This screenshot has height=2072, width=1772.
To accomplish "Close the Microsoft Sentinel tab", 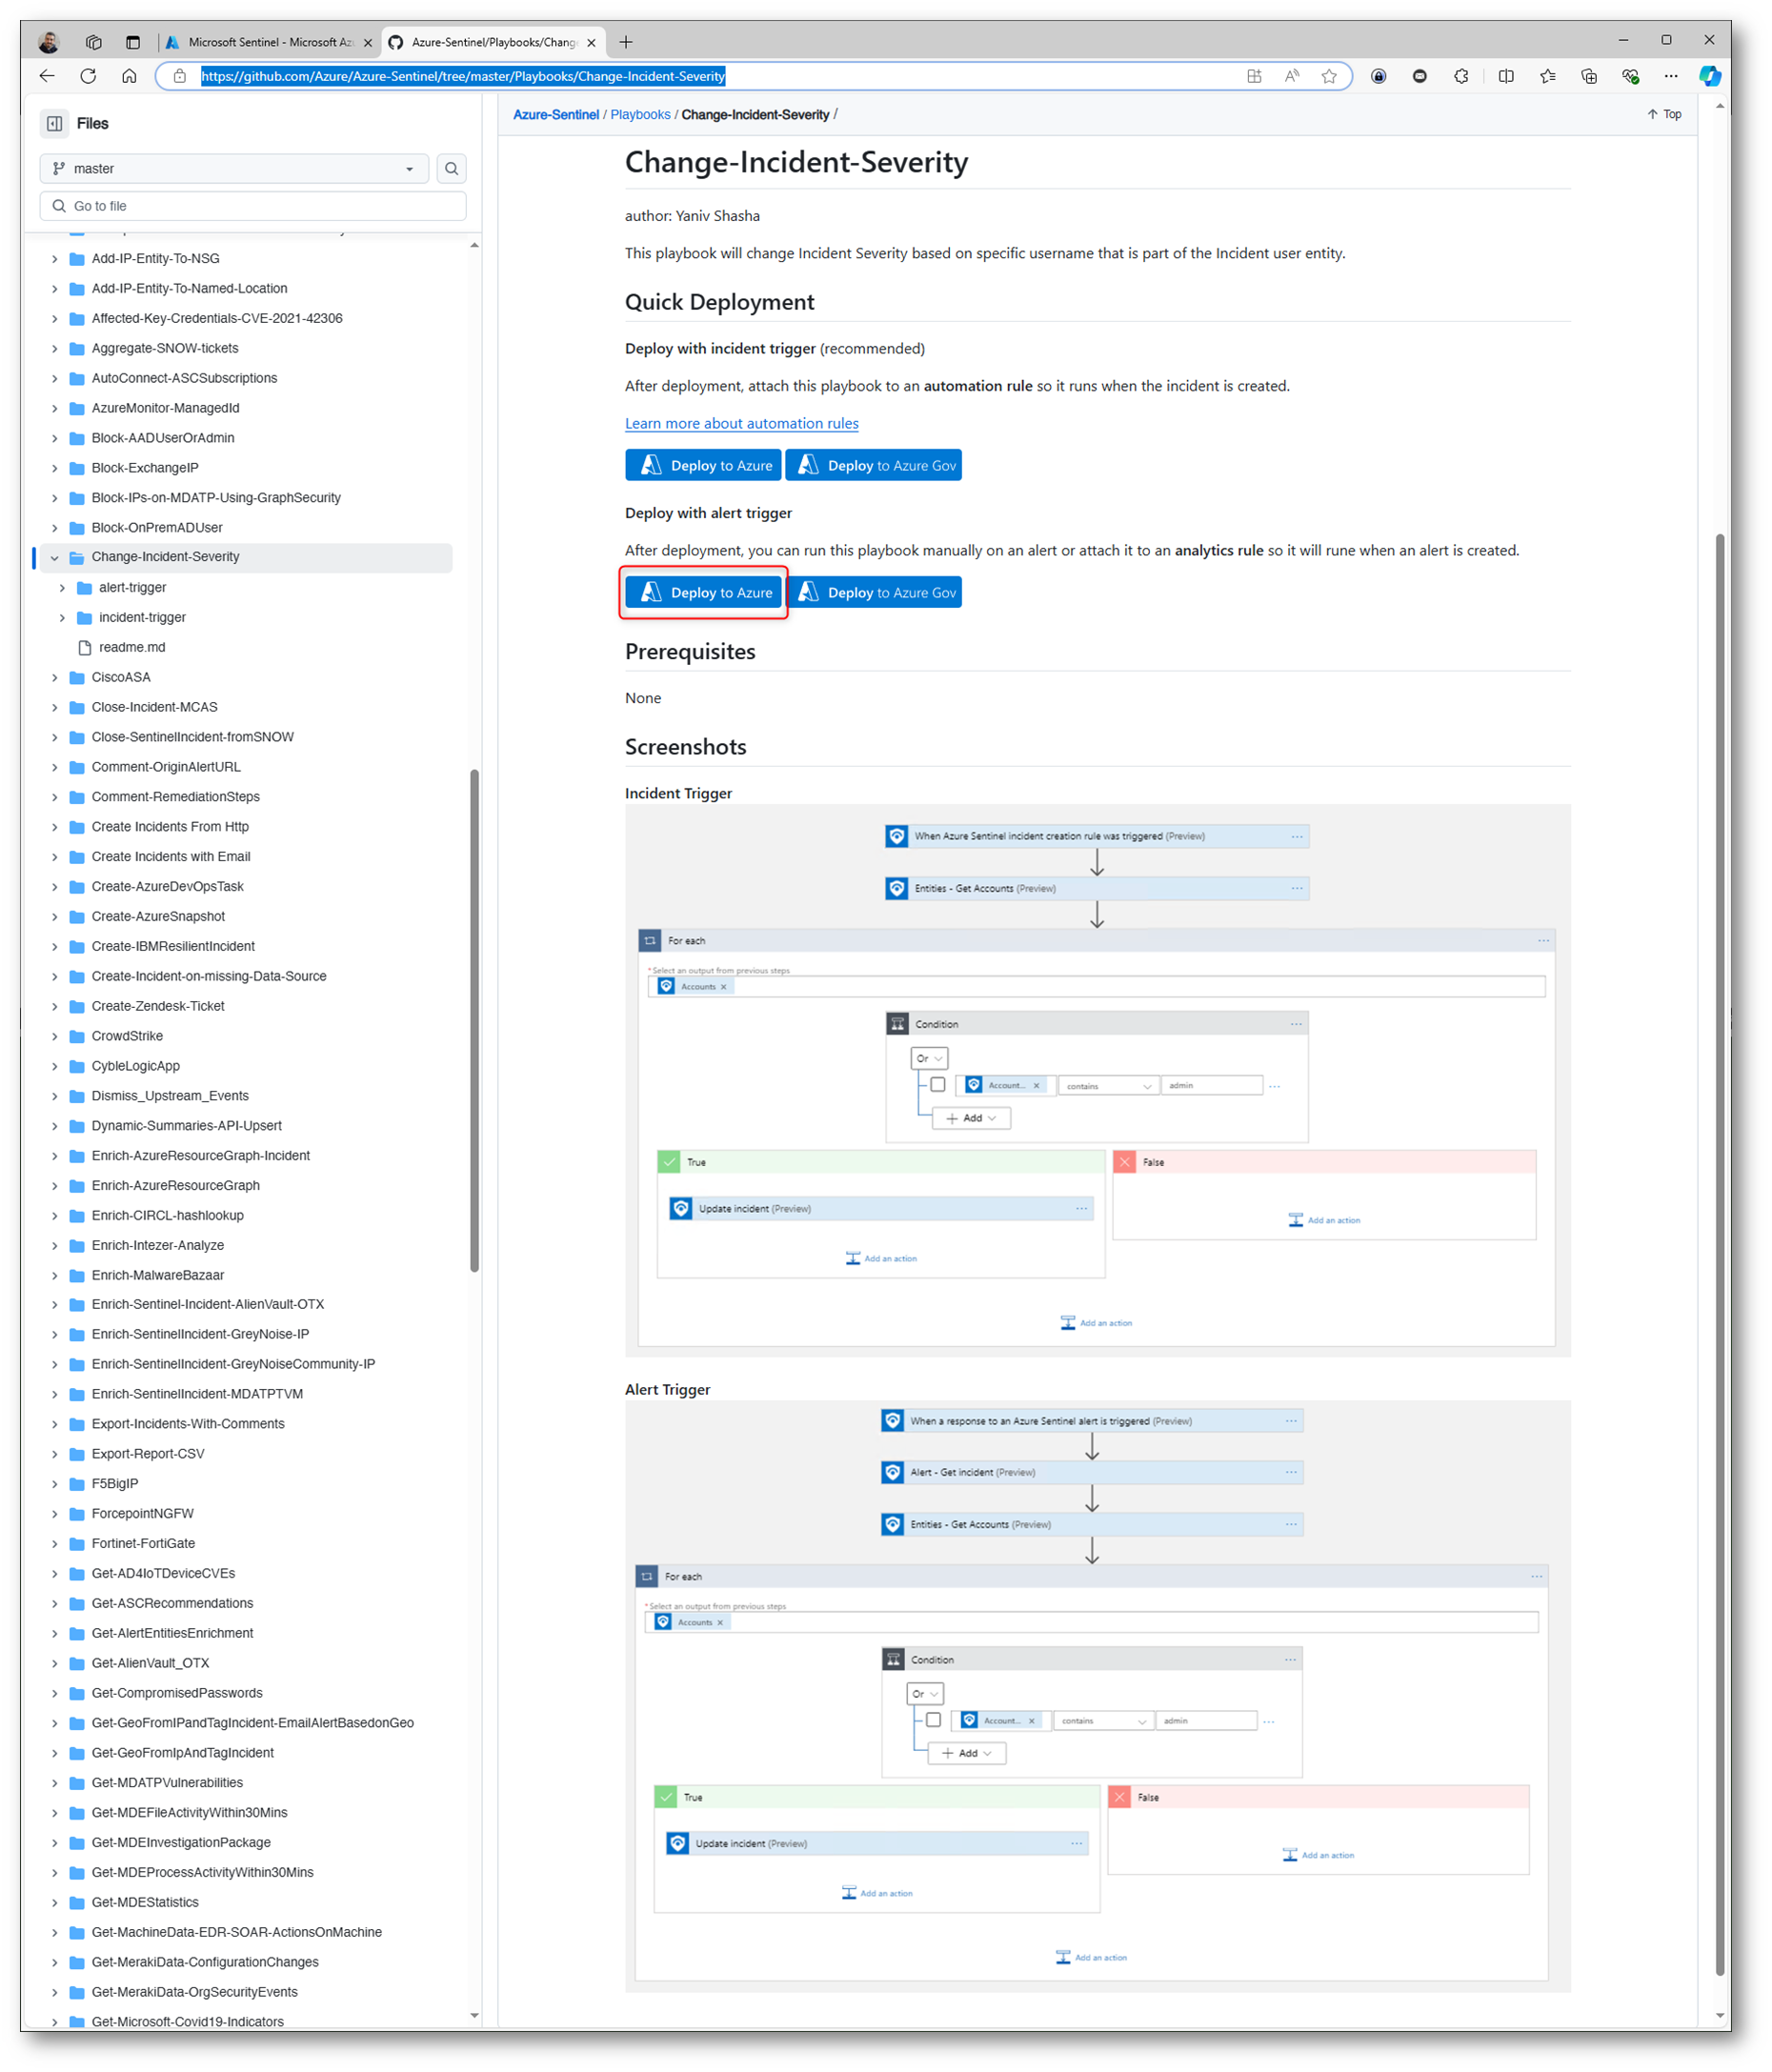I will coord(368,42).
